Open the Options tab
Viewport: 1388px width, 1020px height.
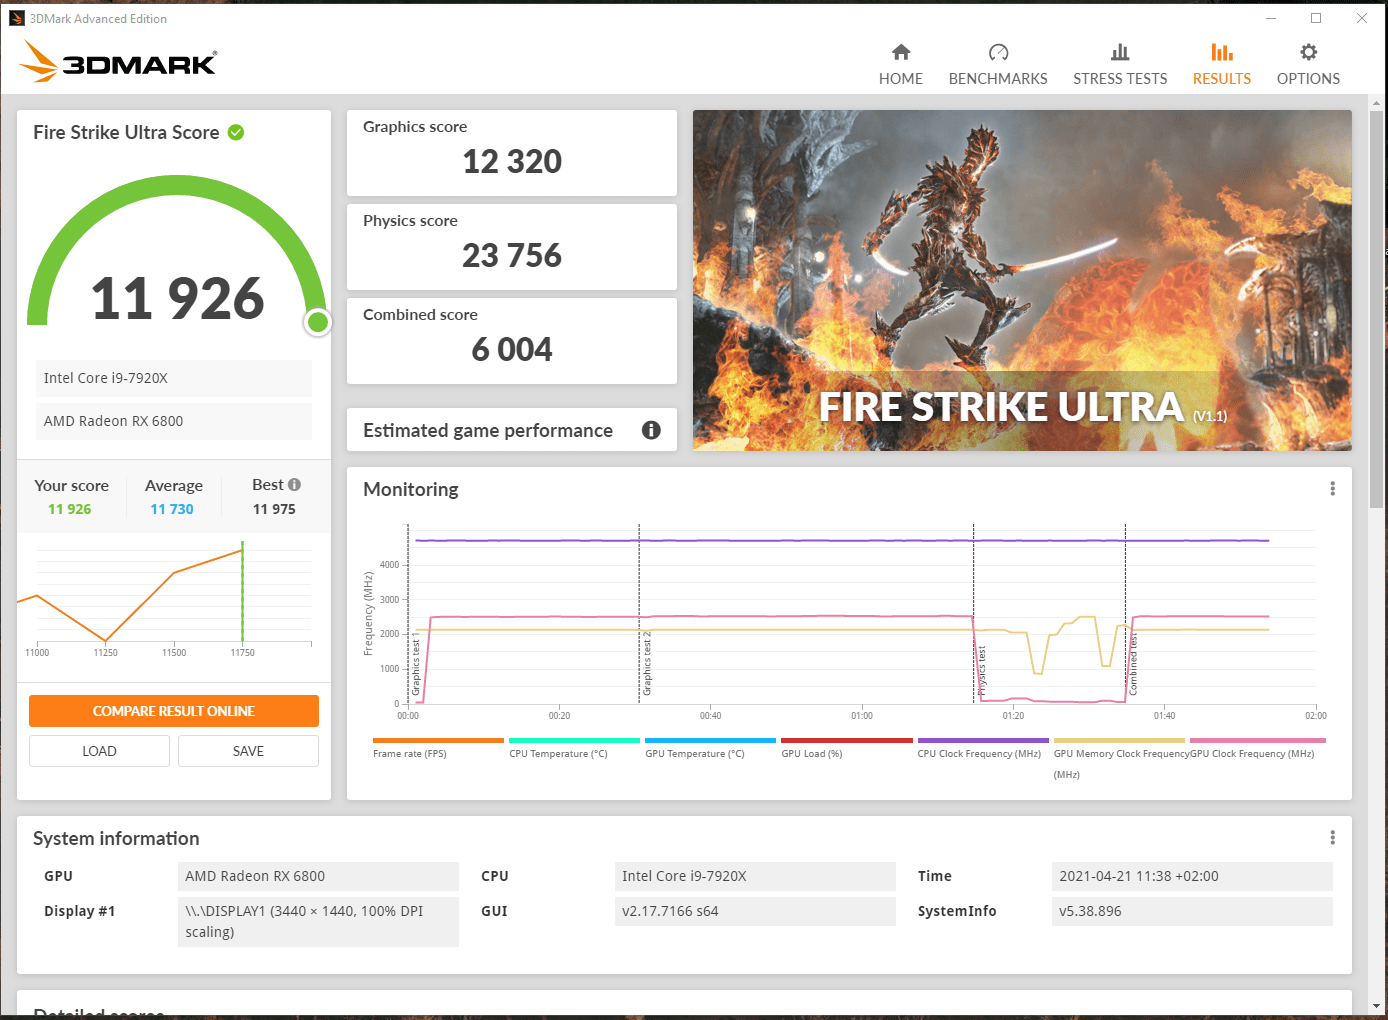click(1308, 65)
